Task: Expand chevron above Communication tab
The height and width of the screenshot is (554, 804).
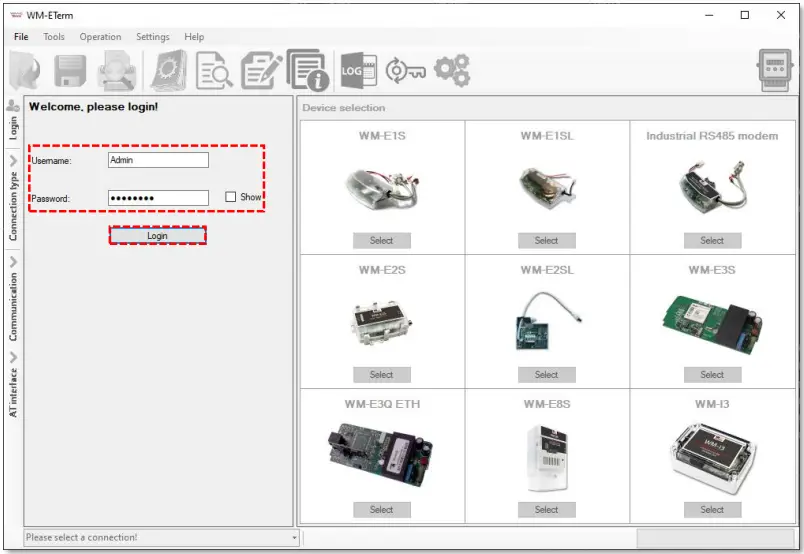Action: [x=13, y=262]
